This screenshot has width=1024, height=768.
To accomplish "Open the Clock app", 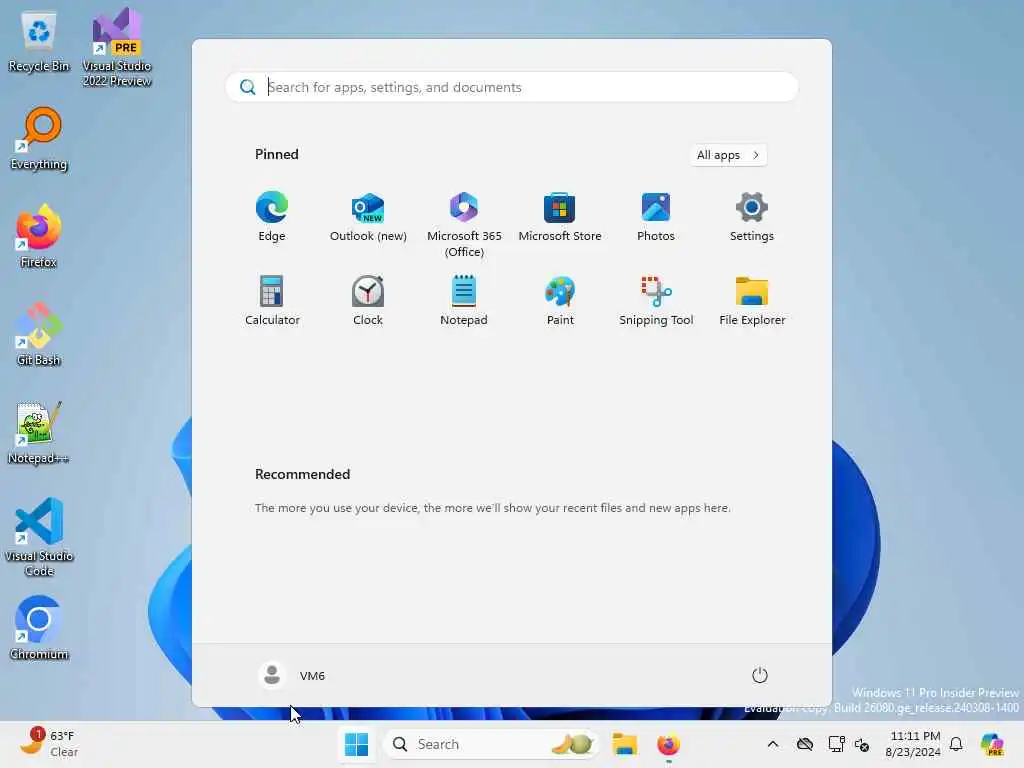I will click(x=368, y=301).
